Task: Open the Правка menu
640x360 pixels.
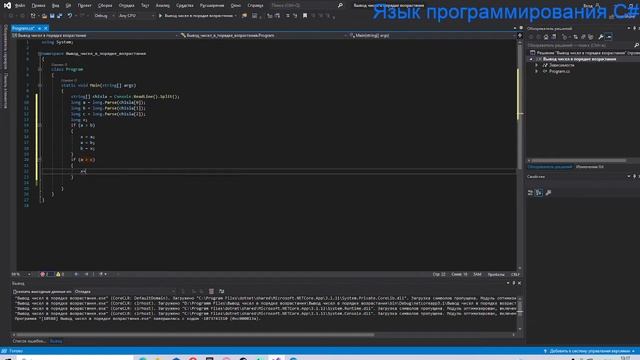Action: [38, 6]
